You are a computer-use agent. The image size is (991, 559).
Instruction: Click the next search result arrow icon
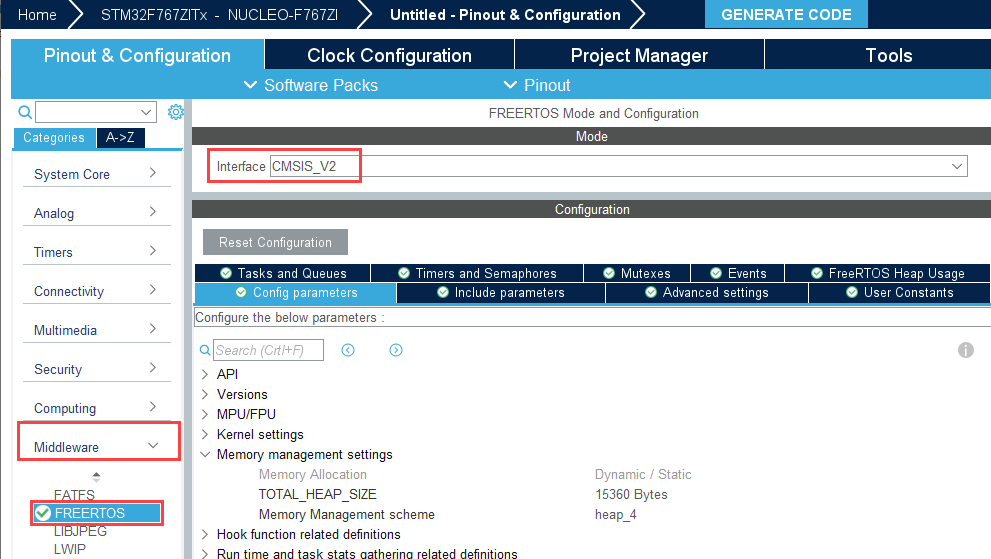(396, 350)
